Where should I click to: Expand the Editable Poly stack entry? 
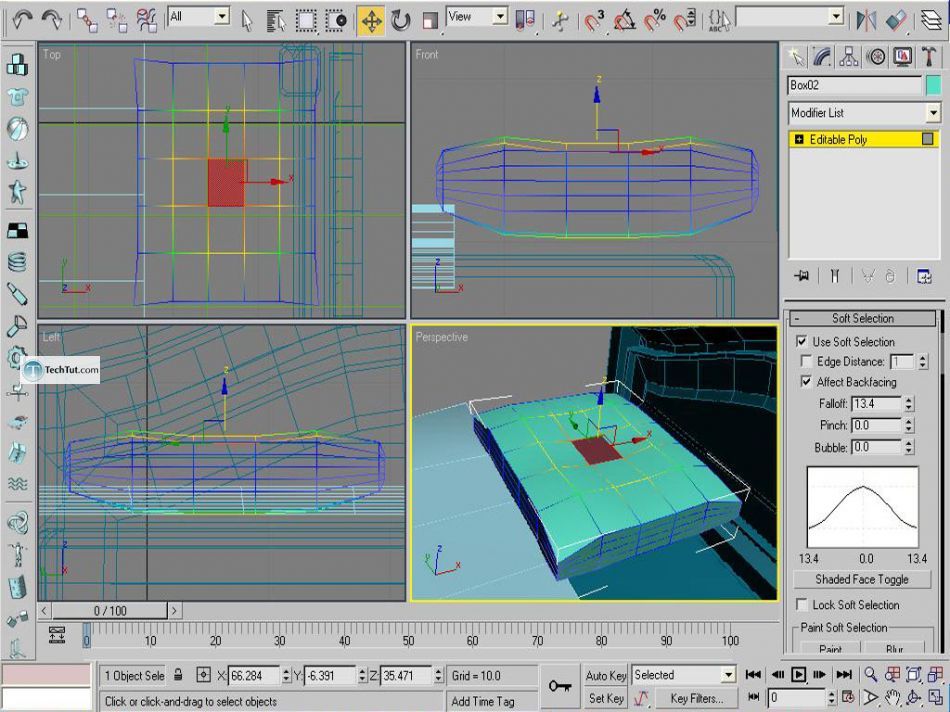[x=799, y=139]
